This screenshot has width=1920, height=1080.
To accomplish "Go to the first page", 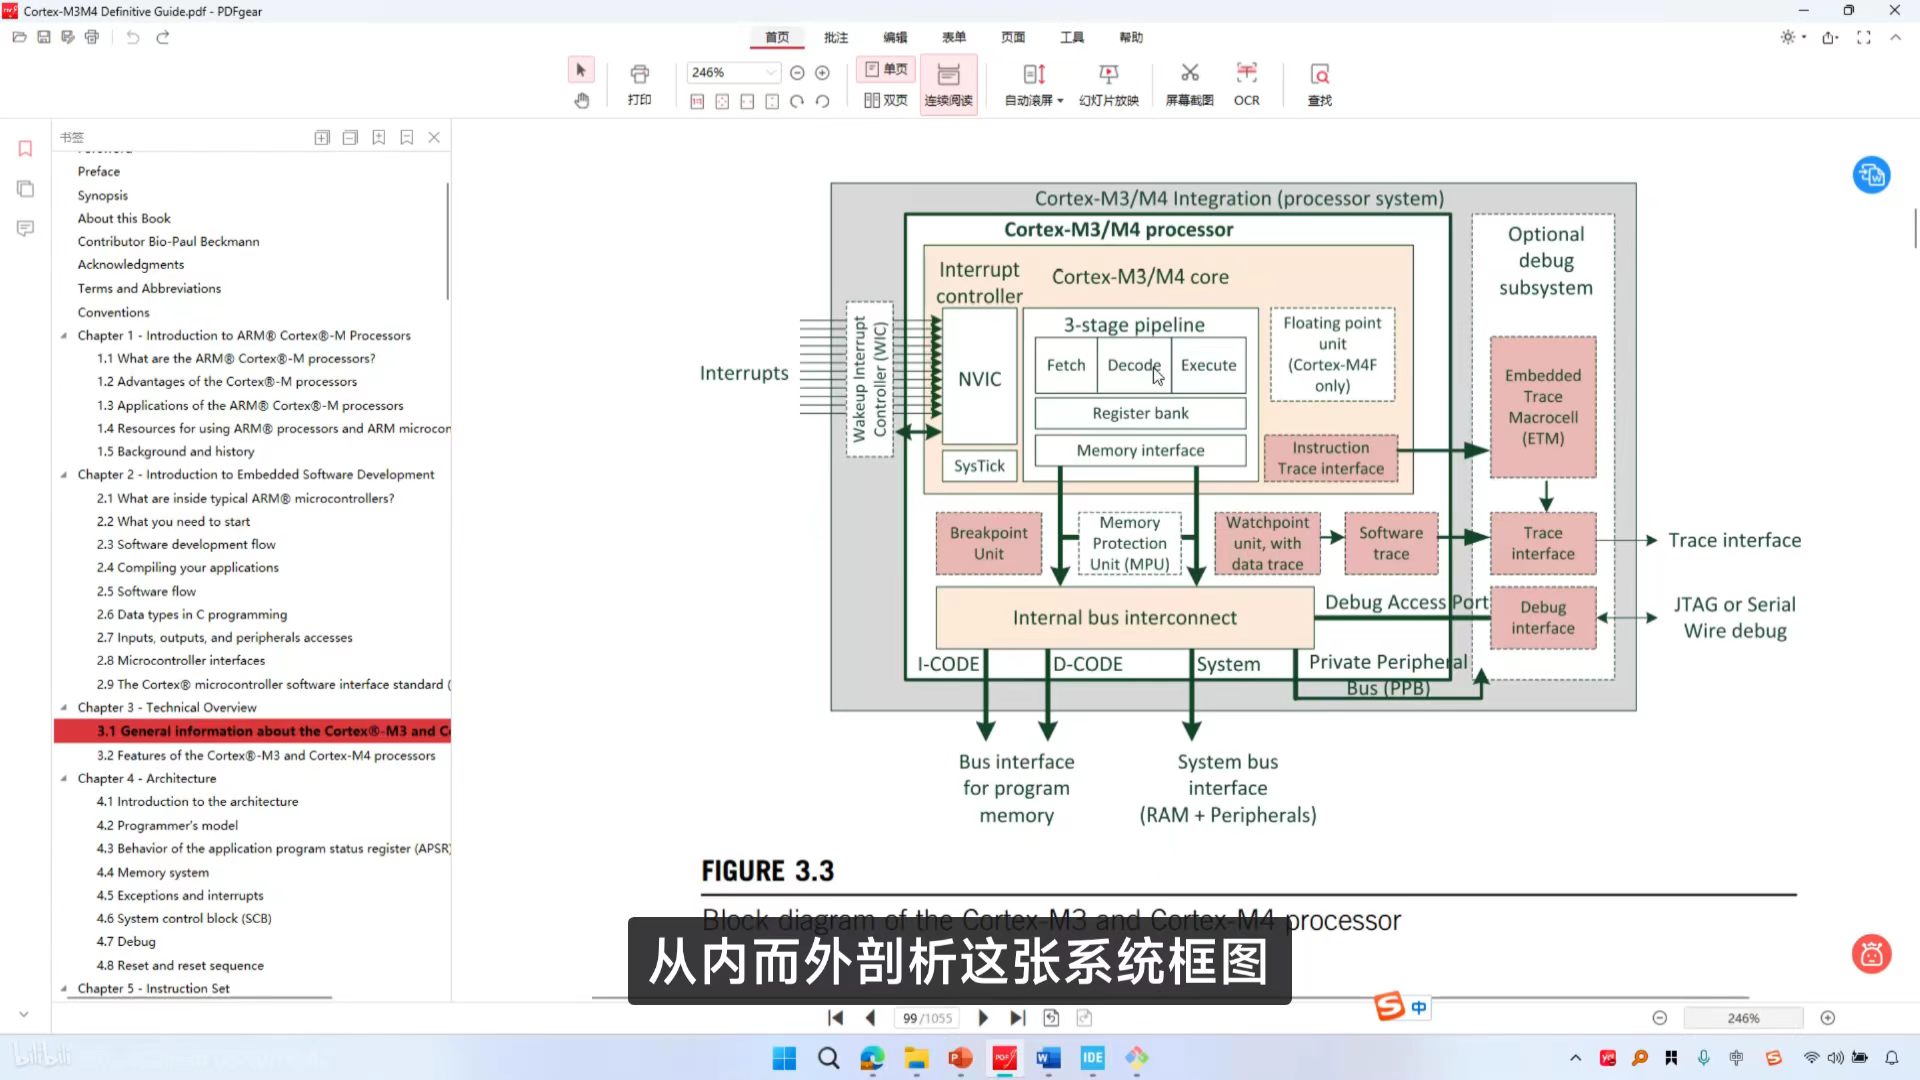I will (835, 1018).
